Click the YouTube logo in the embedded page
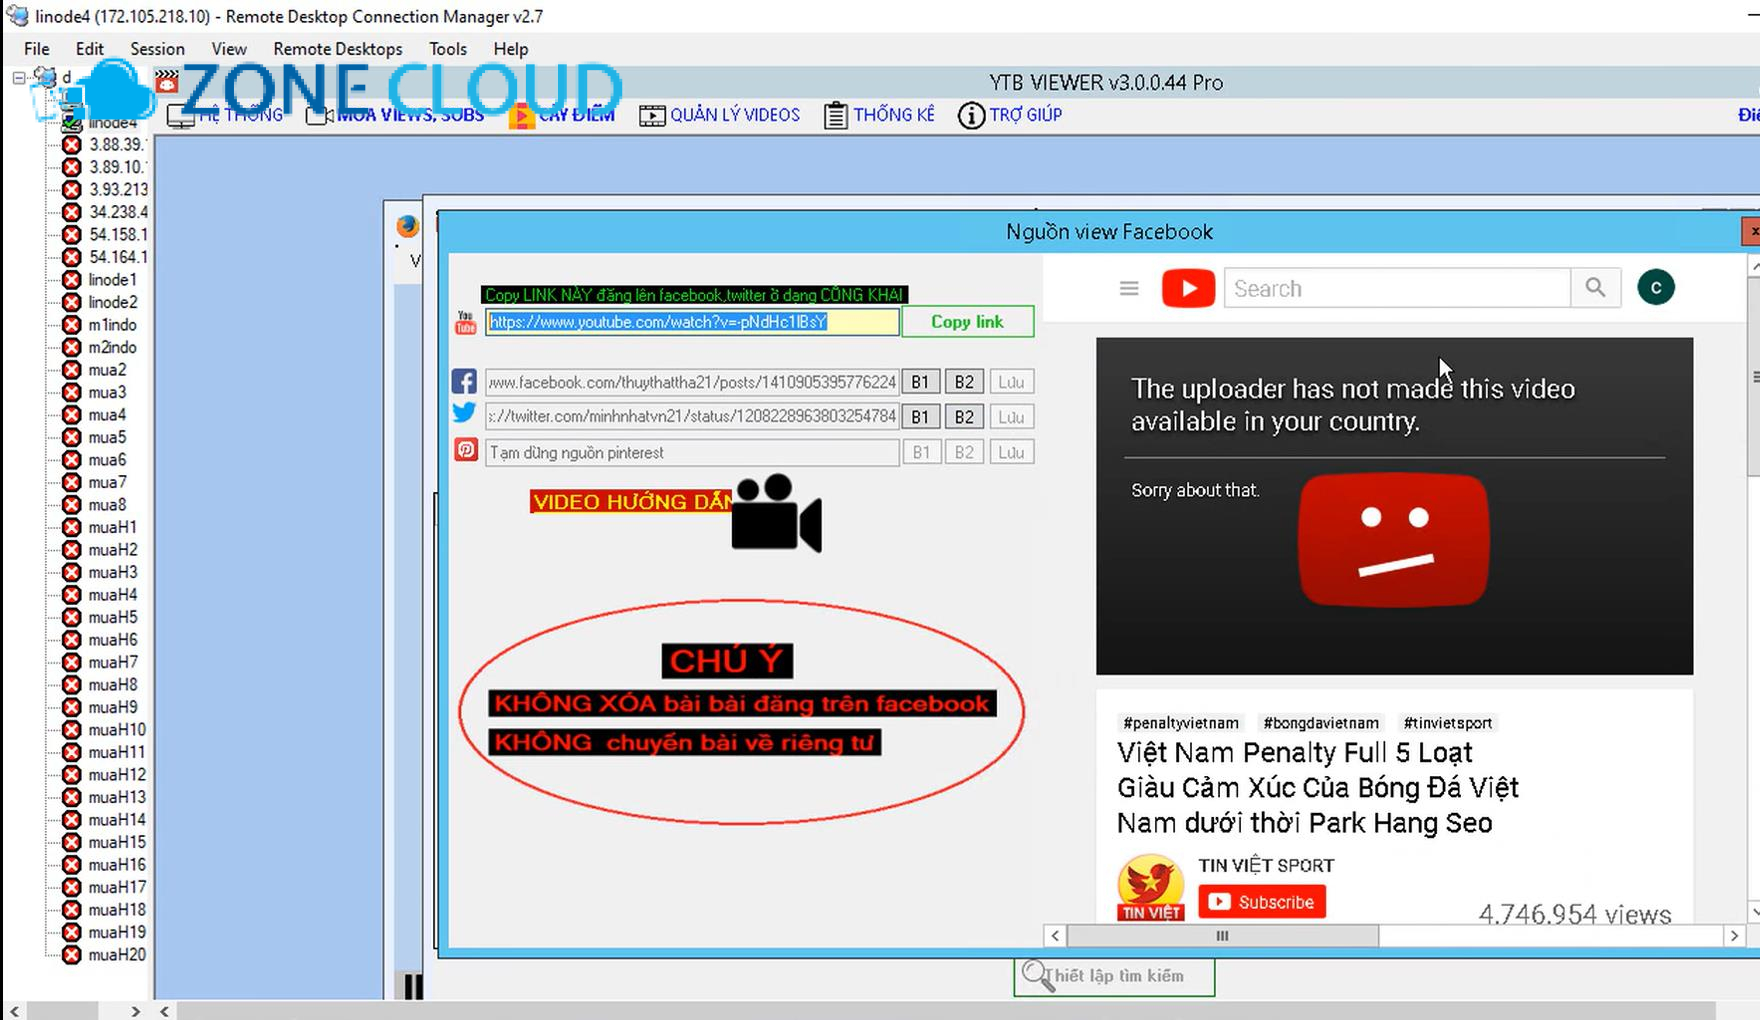This screenshot has height=1020, width=1760. [1188, 288]
